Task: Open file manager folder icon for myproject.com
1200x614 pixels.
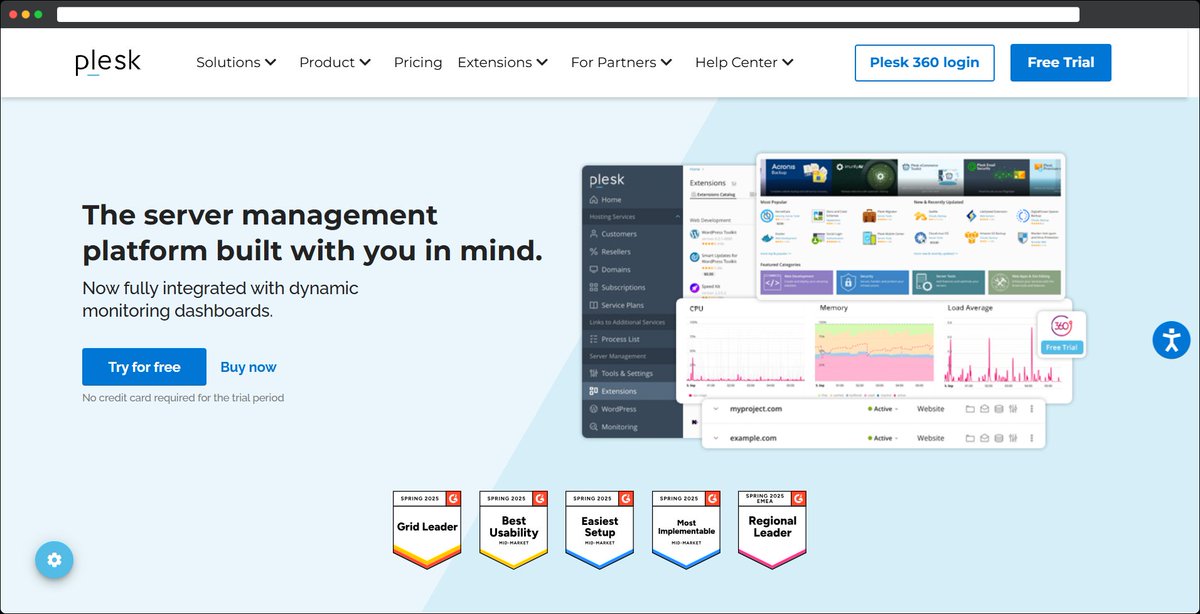Action: click(969, 409)
